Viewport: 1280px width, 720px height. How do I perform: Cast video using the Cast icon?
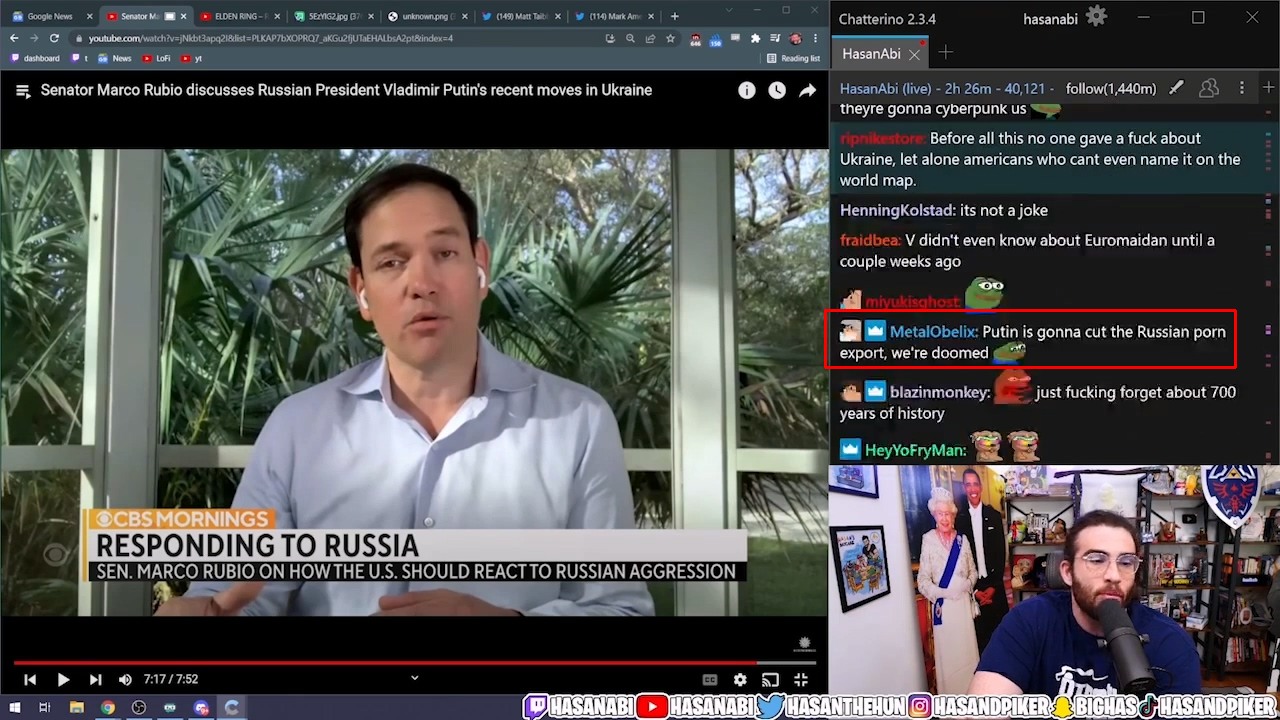pyautogui.click(x=770, y=680)
